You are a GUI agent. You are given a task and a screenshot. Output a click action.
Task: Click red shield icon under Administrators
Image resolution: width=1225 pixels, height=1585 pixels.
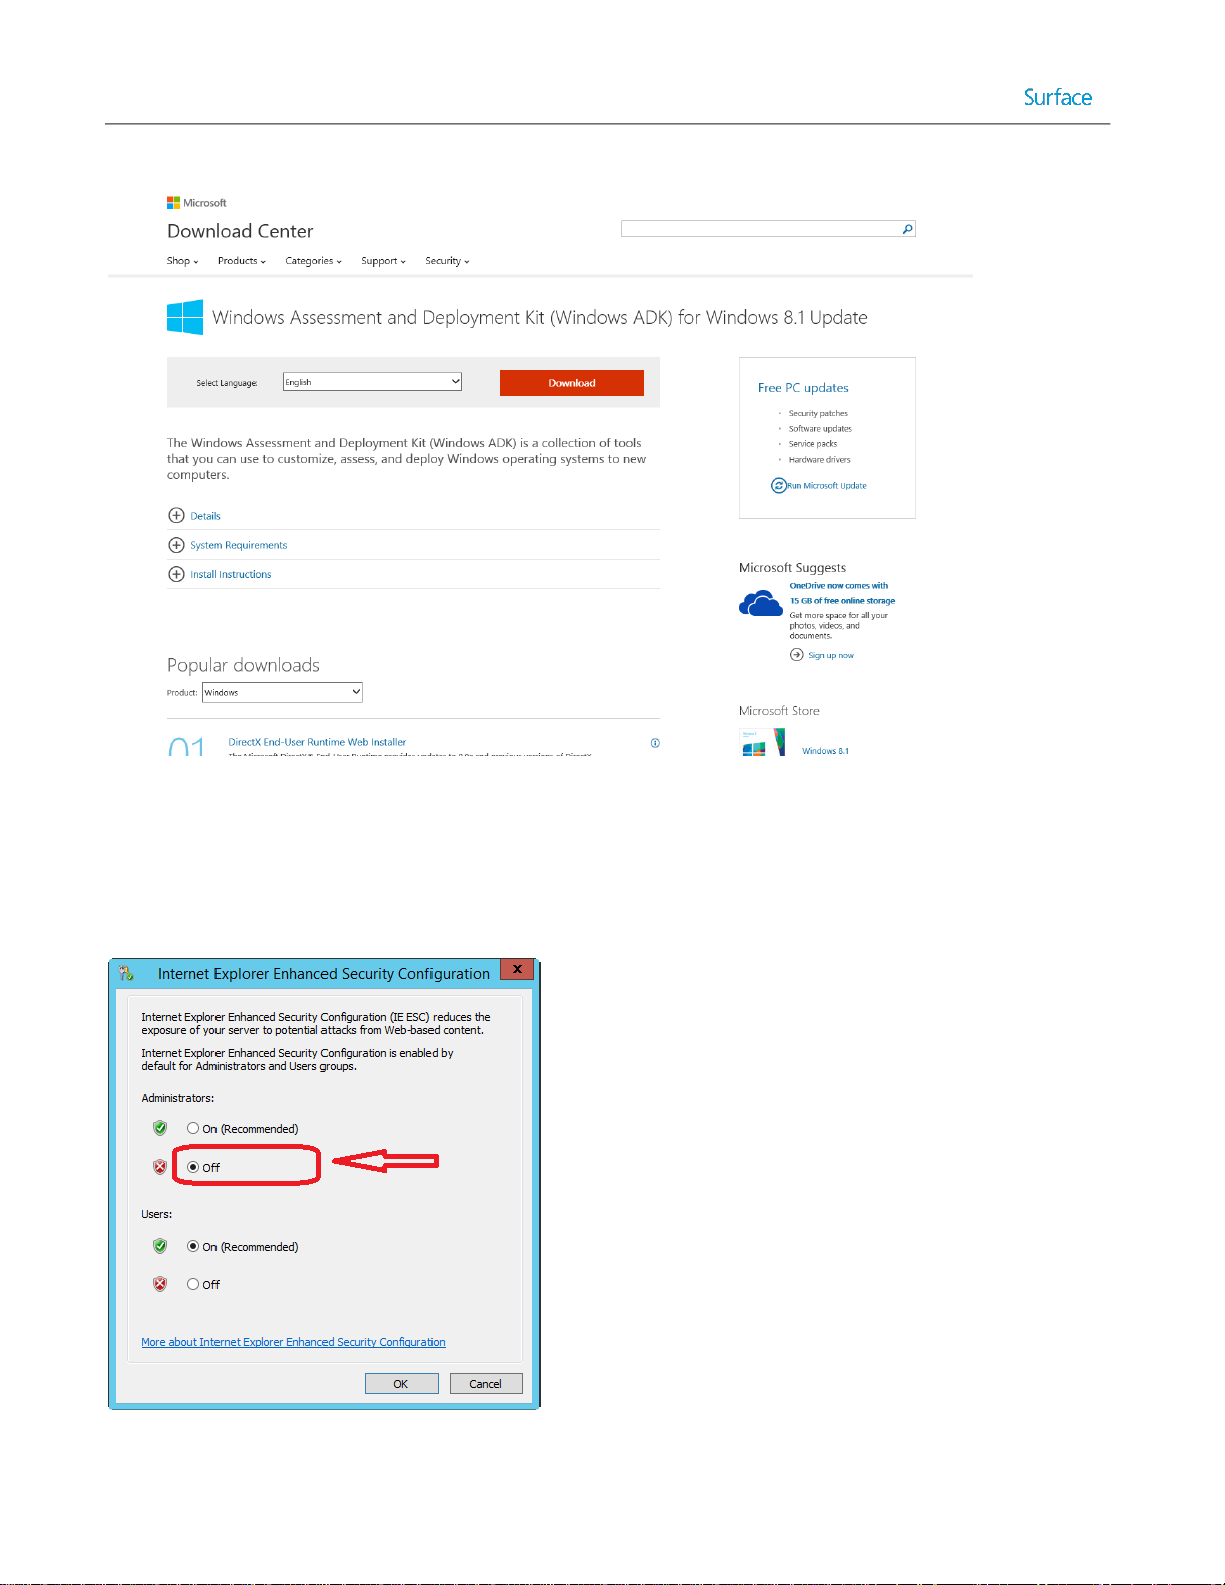160,1167
